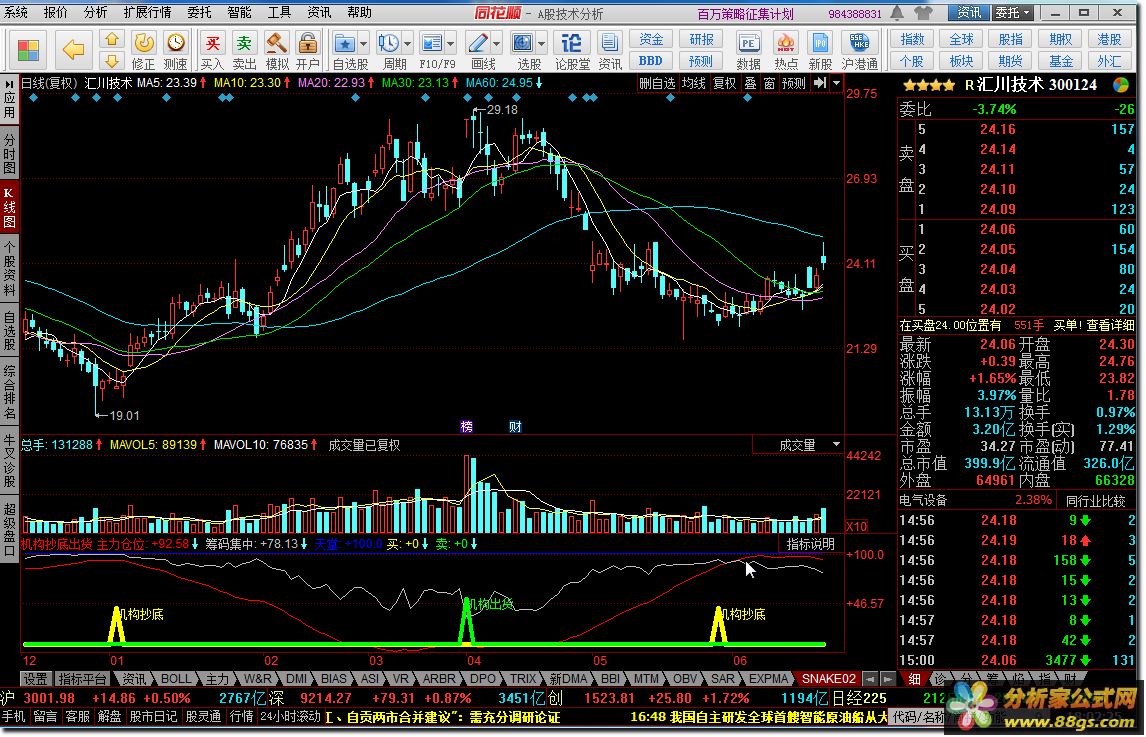Viewport: 1146px width, 737px height.
Task: Open the 系统 menu
Action: coord(15,12)
